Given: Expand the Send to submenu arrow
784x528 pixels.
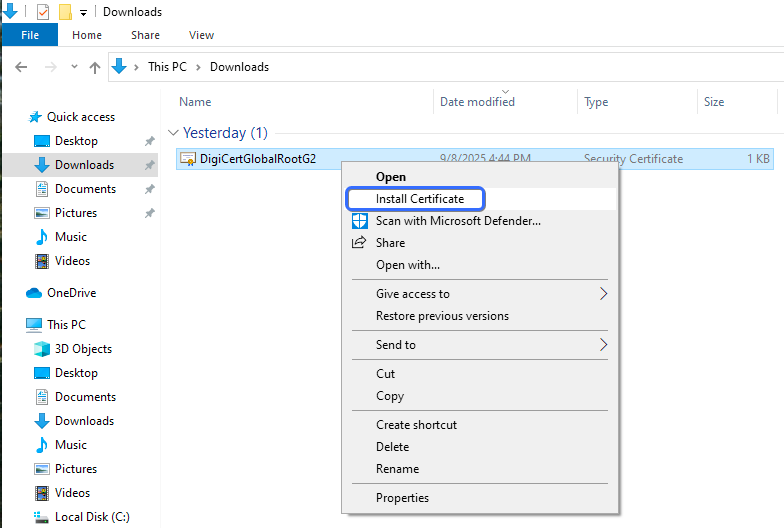Looking at the screenshot, I should (603, 345).
